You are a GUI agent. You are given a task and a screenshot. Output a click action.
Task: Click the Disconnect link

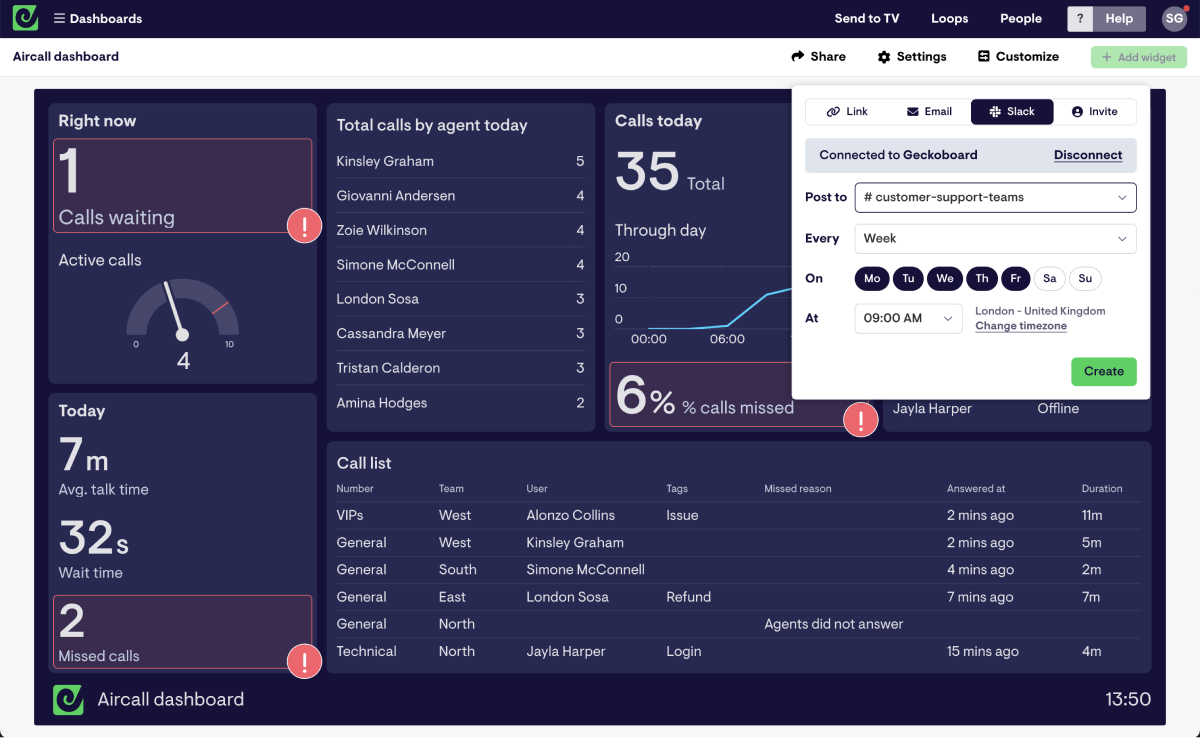(x=1088, y=155)
